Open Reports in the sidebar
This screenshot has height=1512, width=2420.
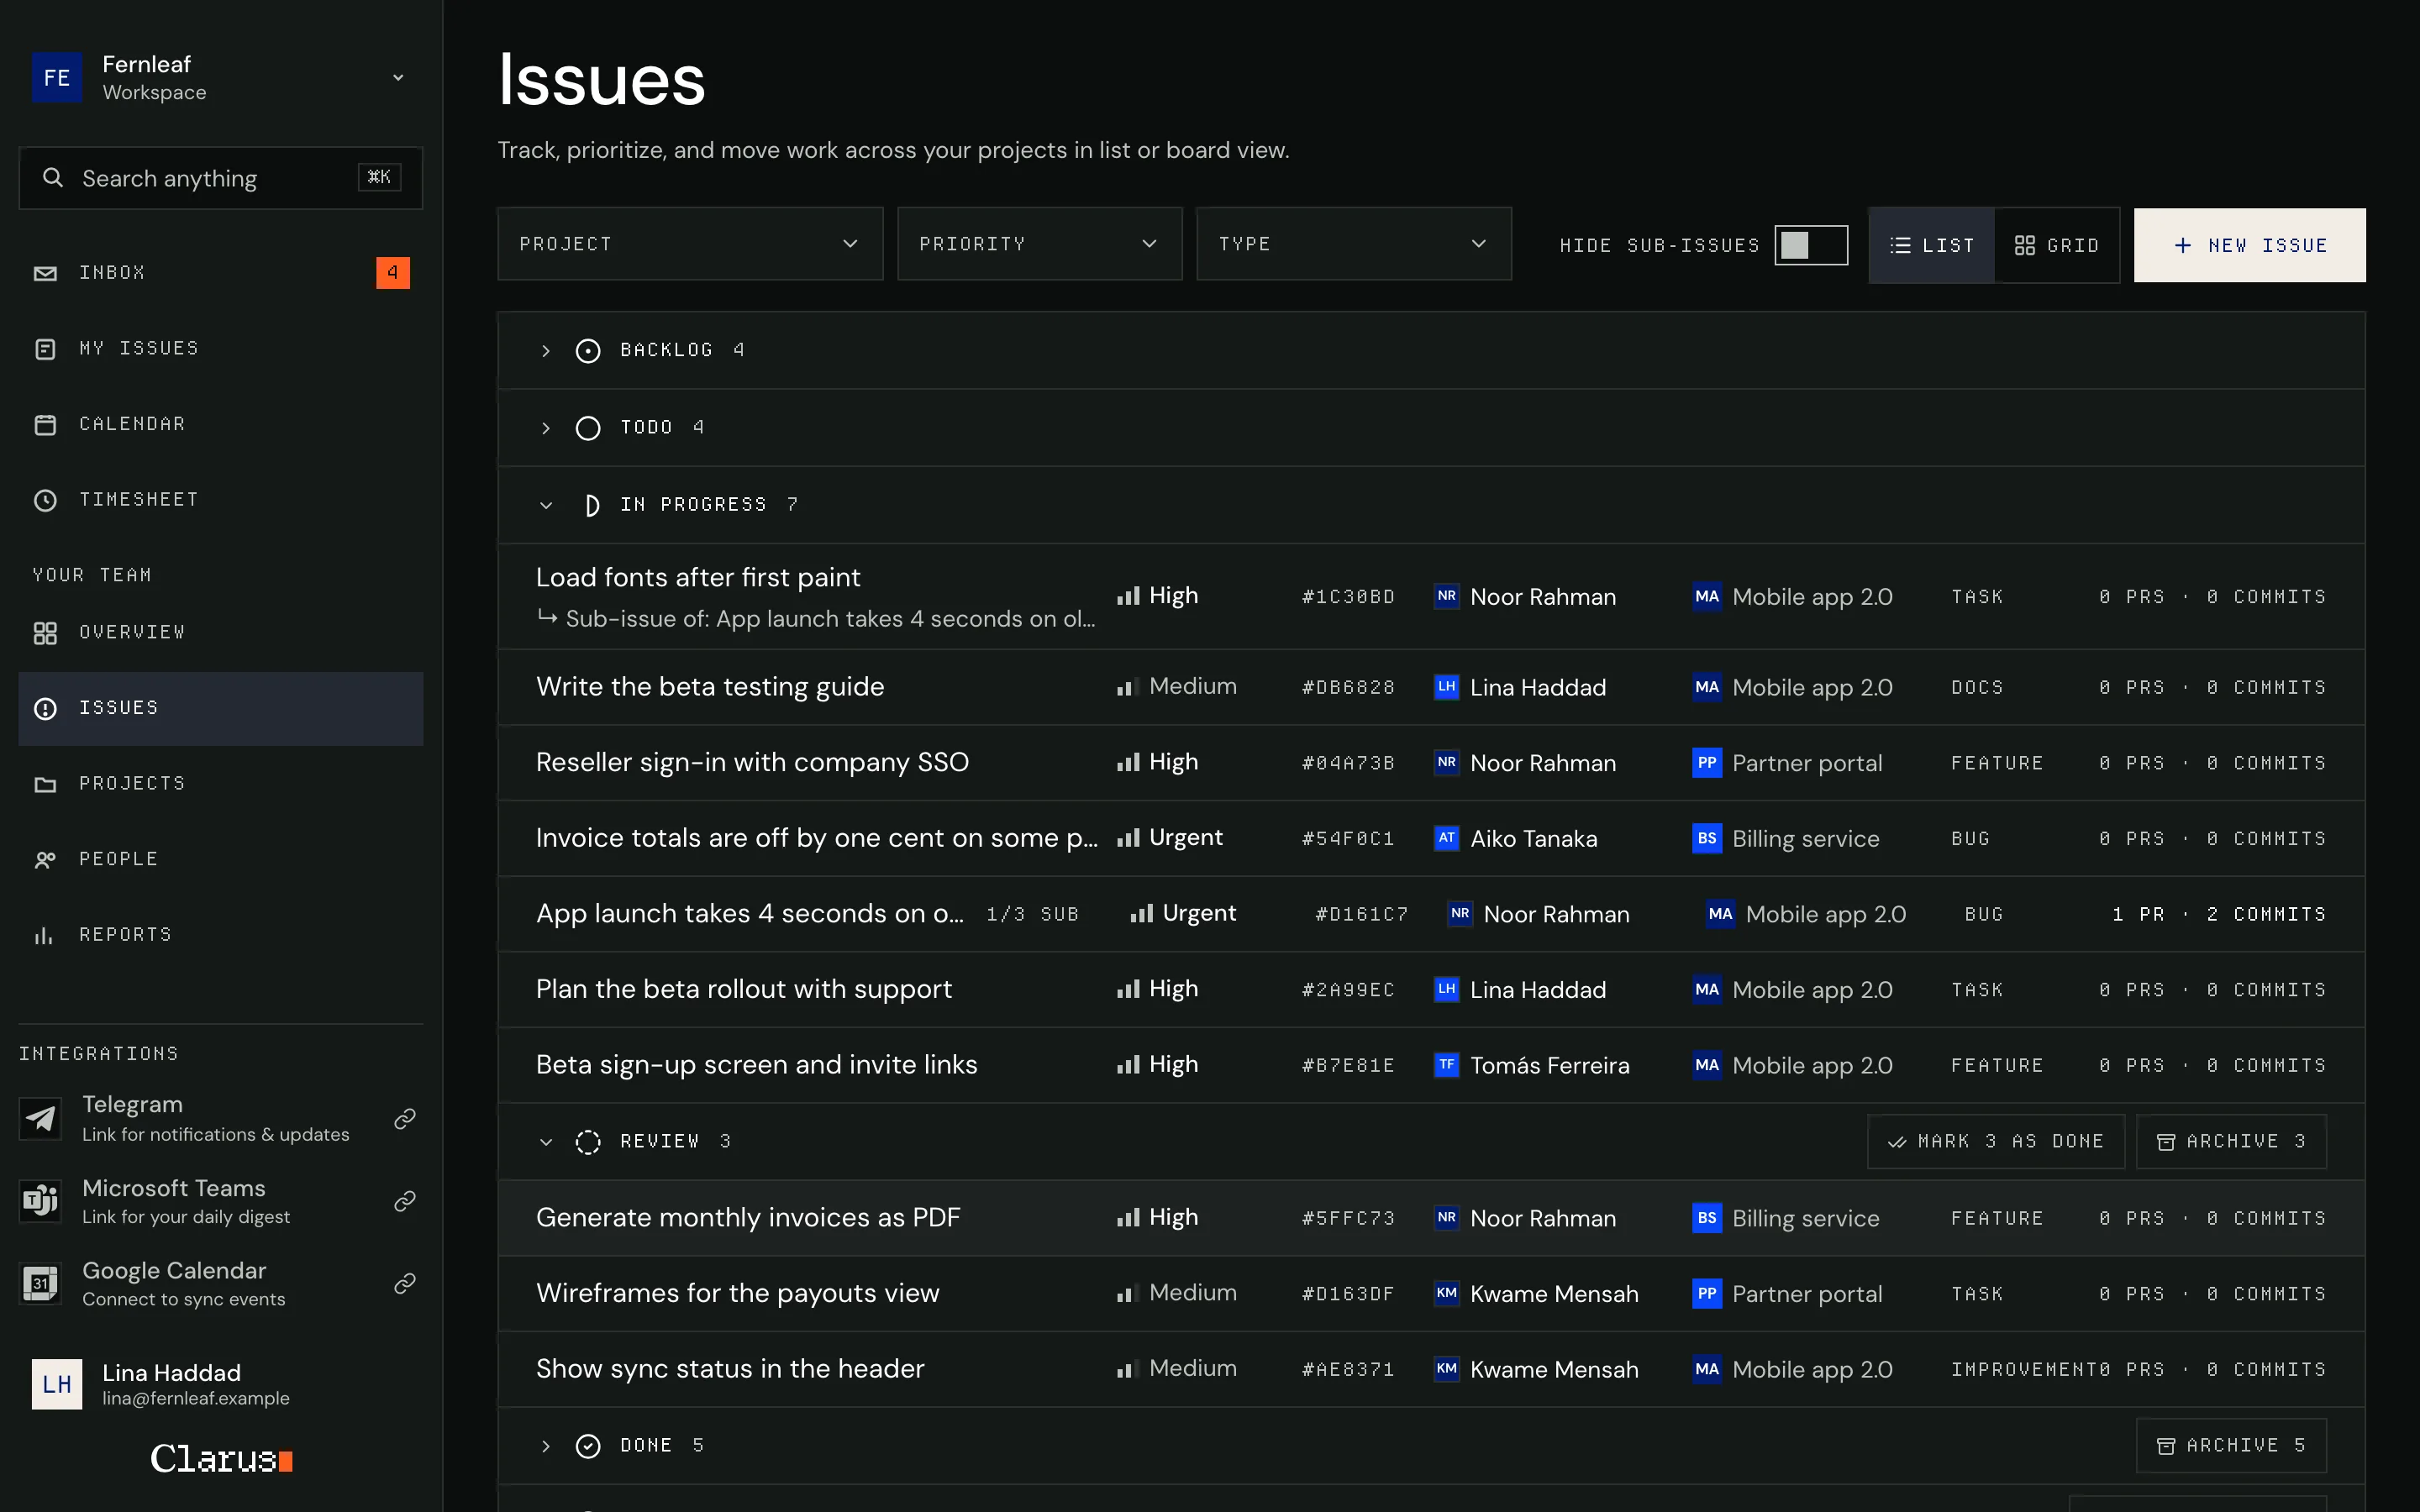click(221, 934)
